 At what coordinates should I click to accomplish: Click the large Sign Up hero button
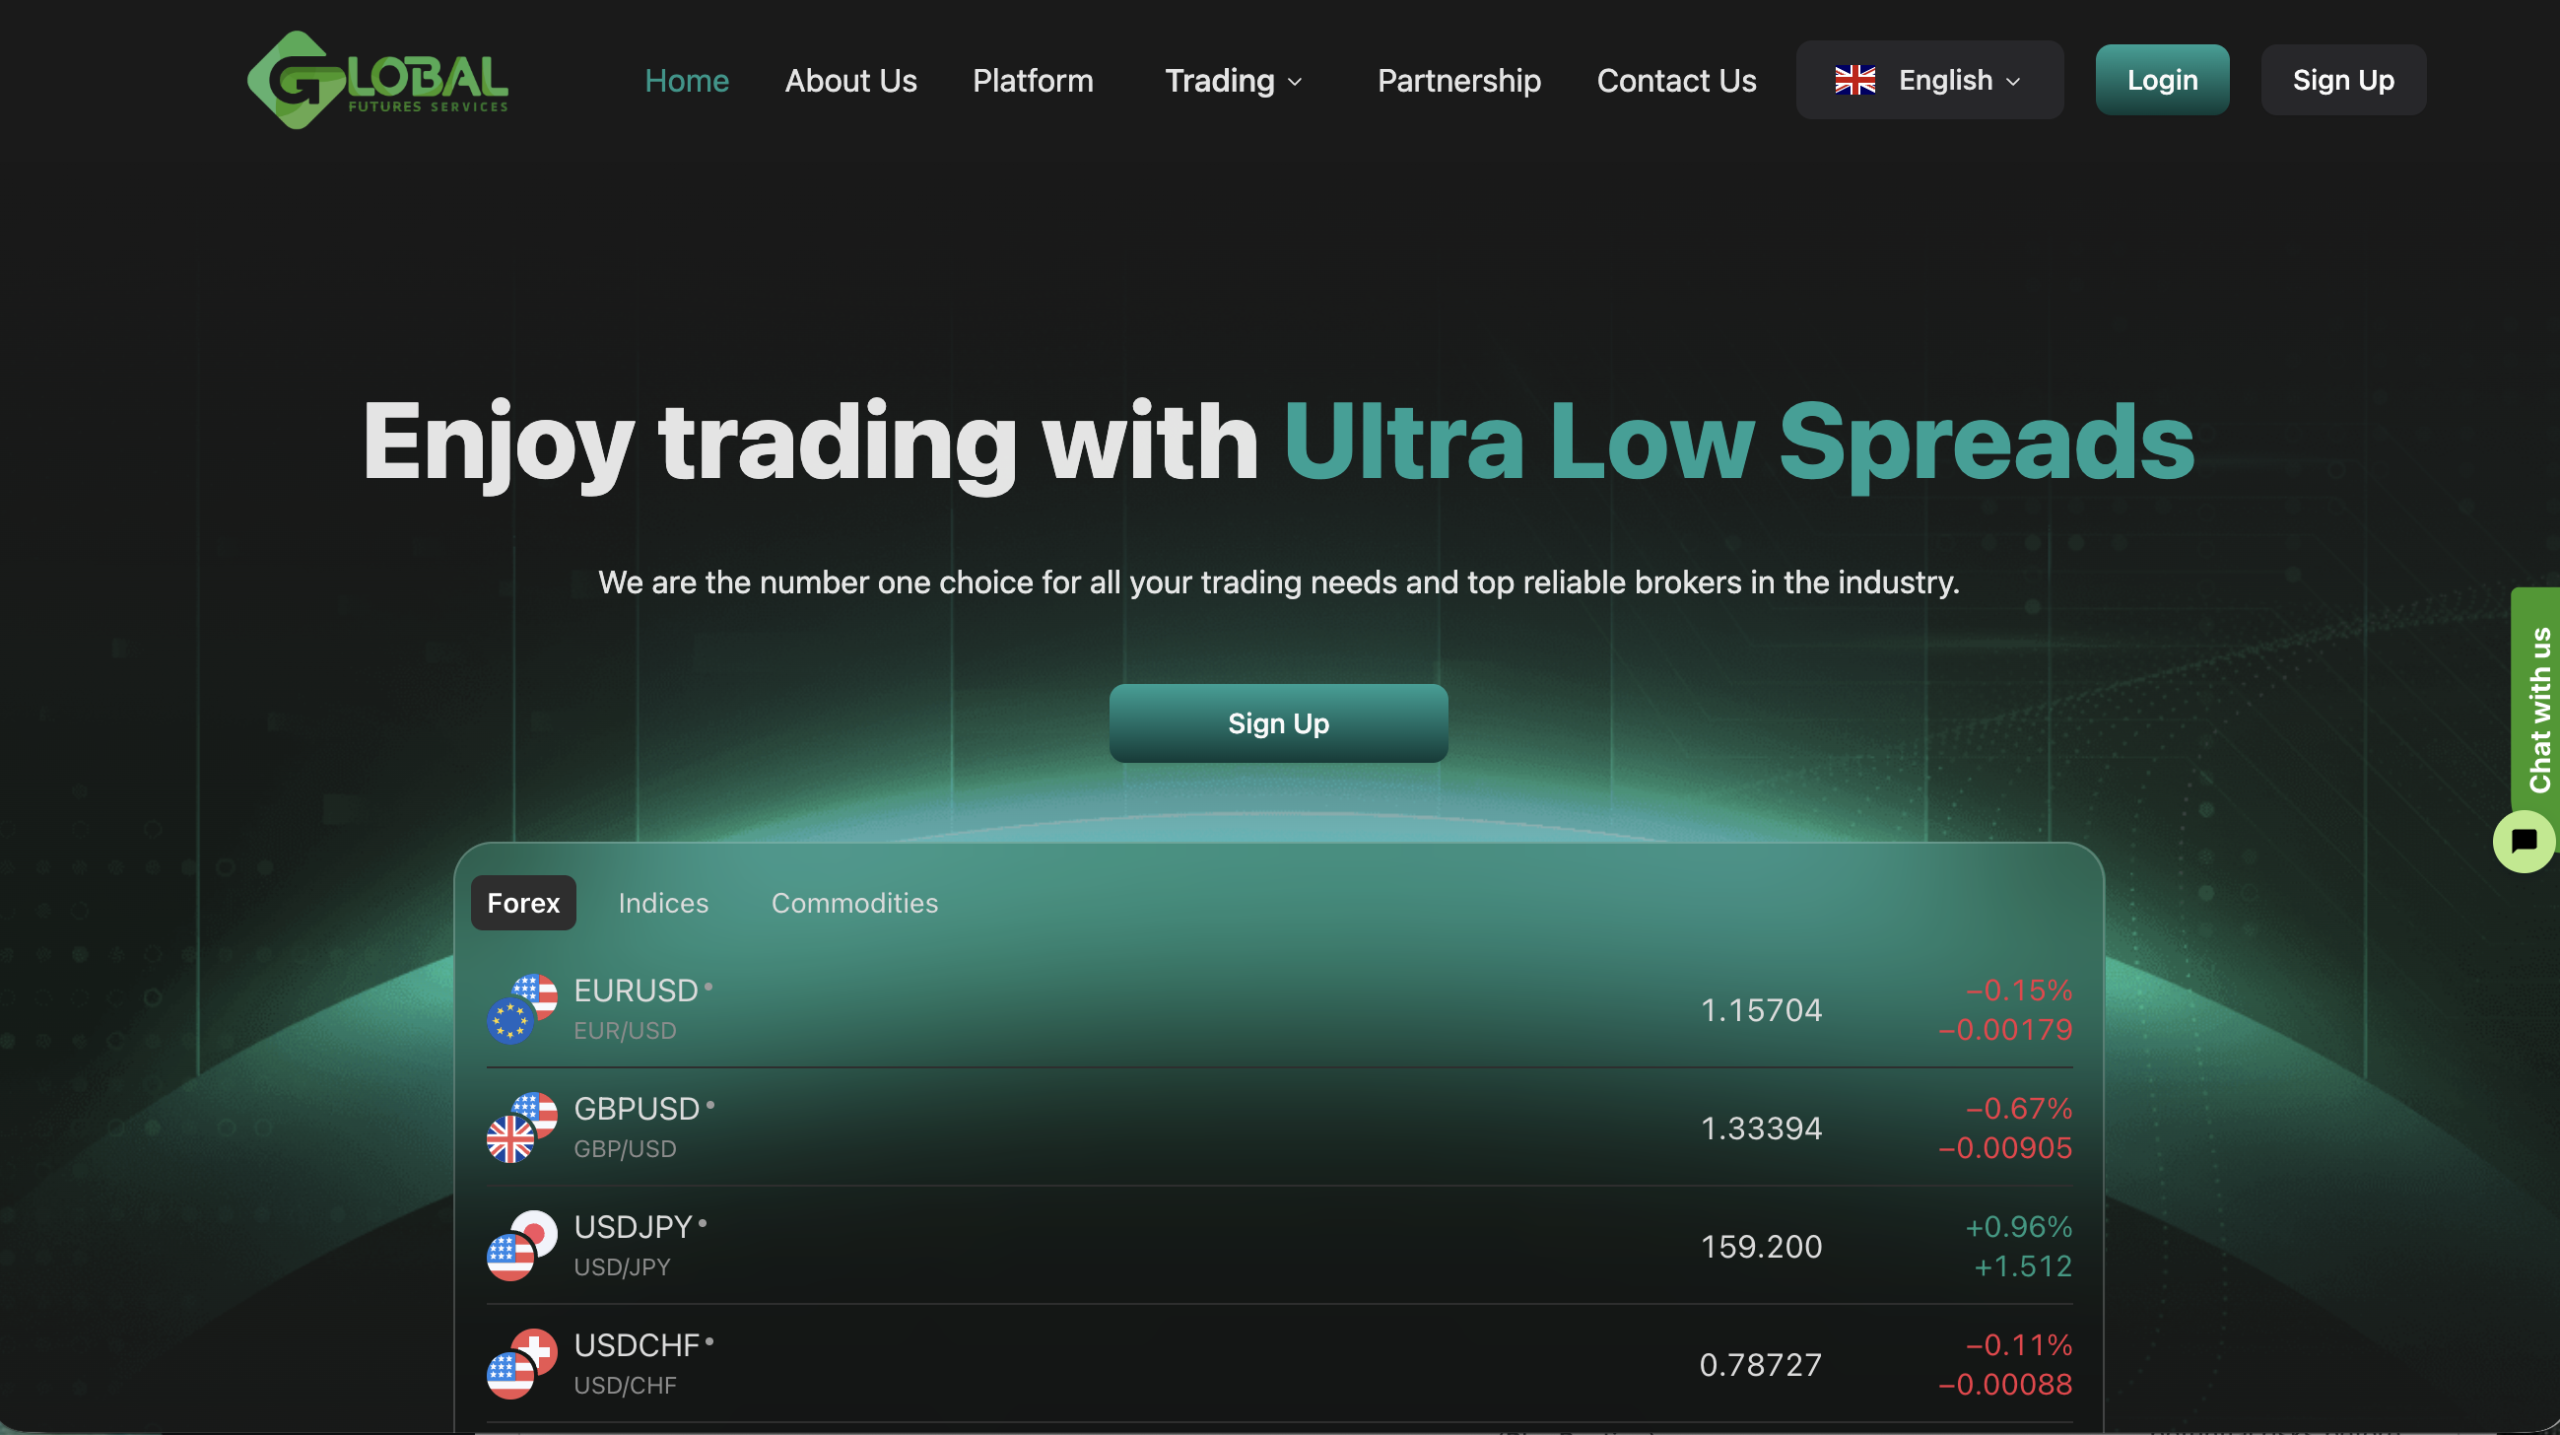pyautogui.click(x=1278, y=723)
